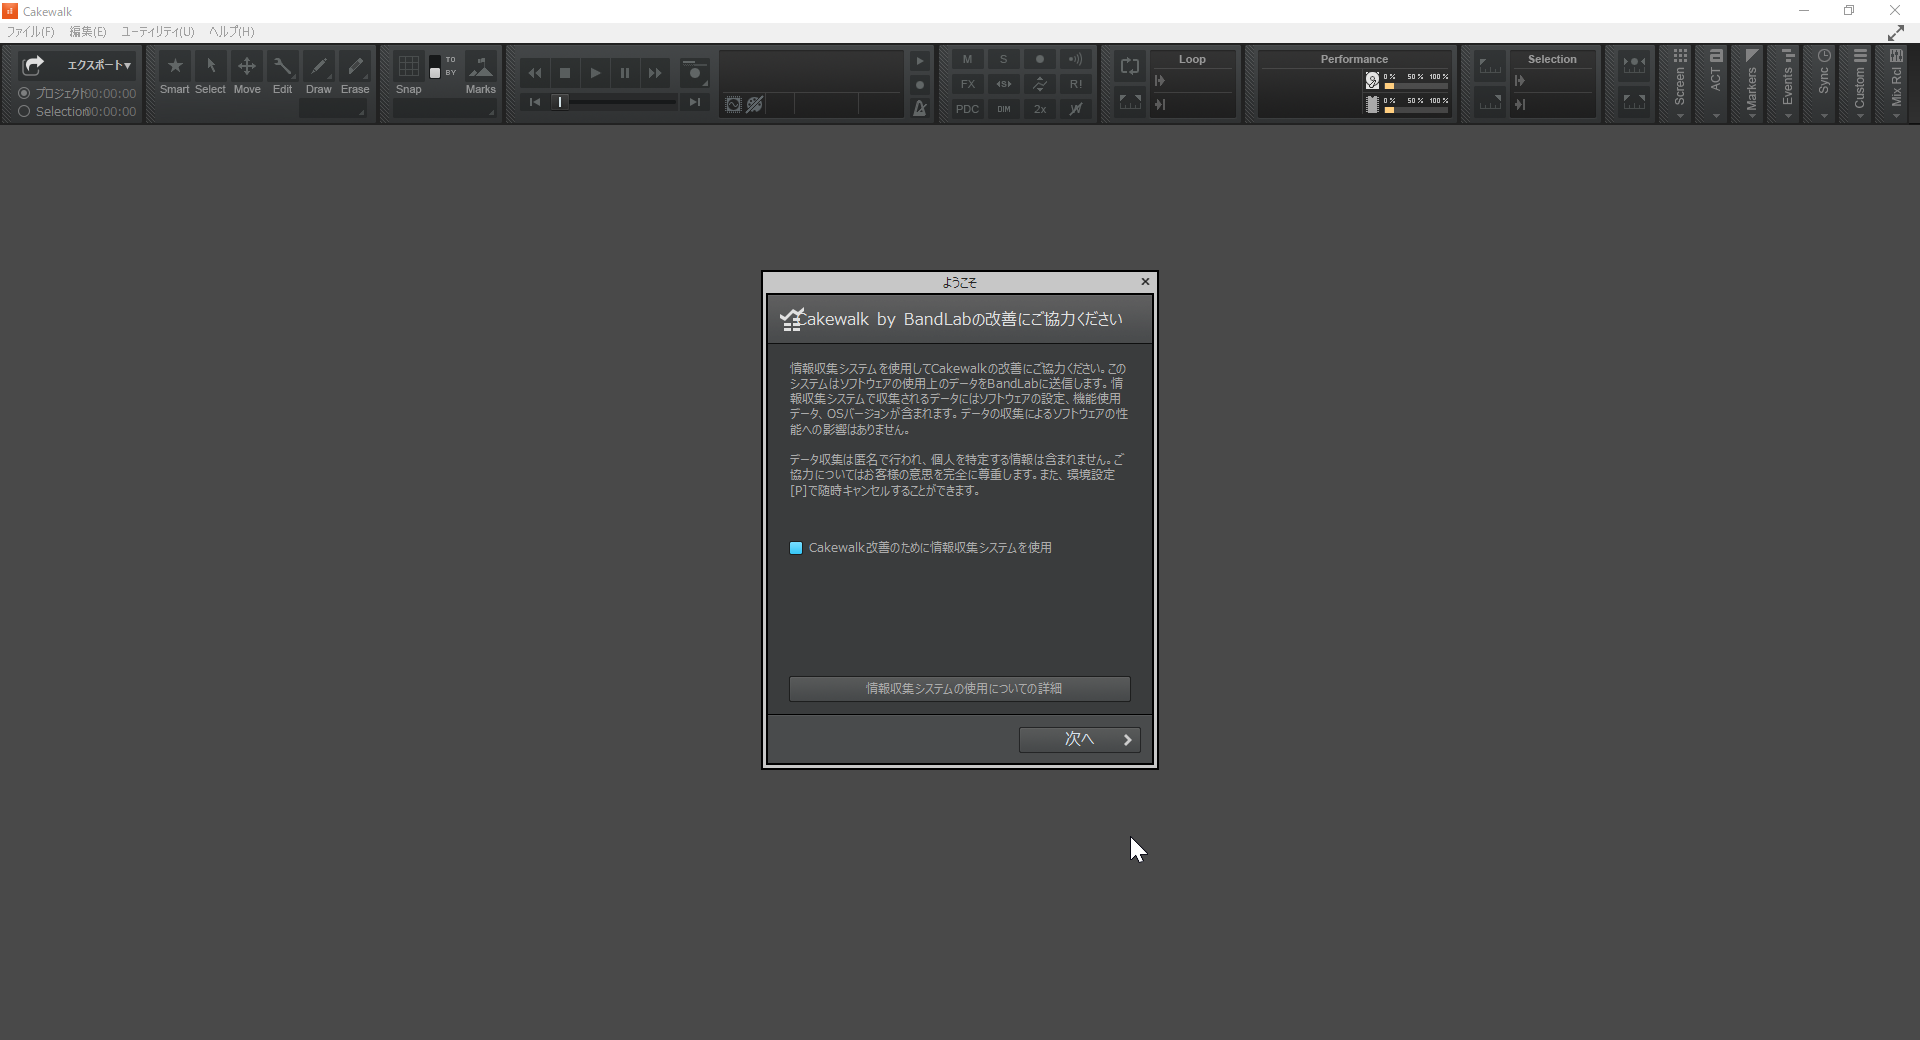Toggle the Loop on/off icon
This screenshot has width=1920, height=1040.
[1130, 66]
